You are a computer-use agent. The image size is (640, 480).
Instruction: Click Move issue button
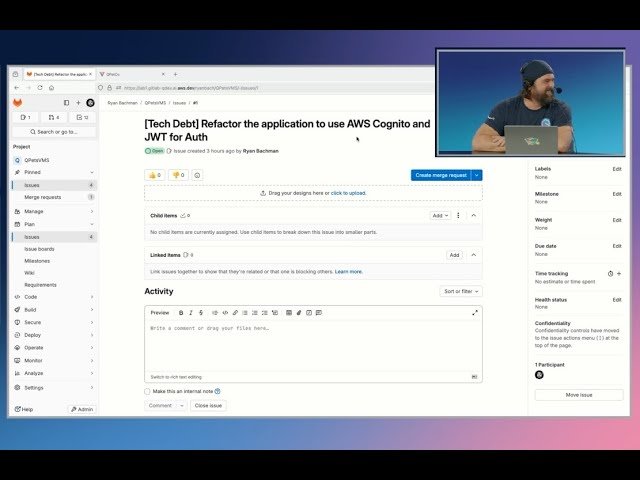tap(579, 395)
